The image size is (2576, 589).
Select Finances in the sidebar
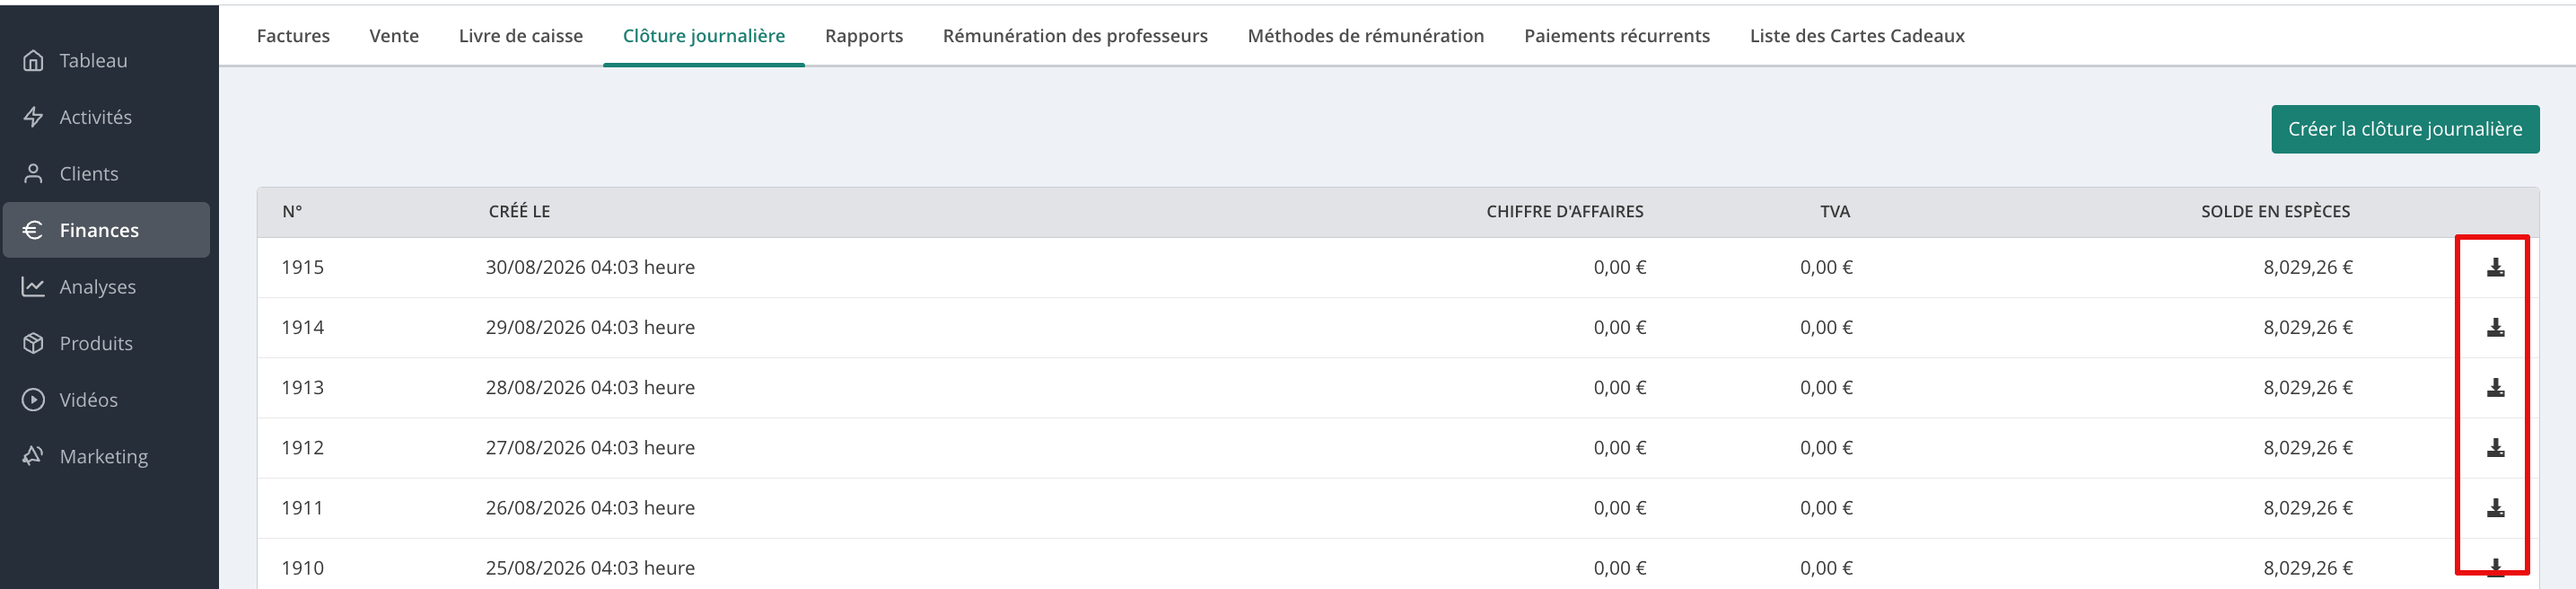coord(106,230)
